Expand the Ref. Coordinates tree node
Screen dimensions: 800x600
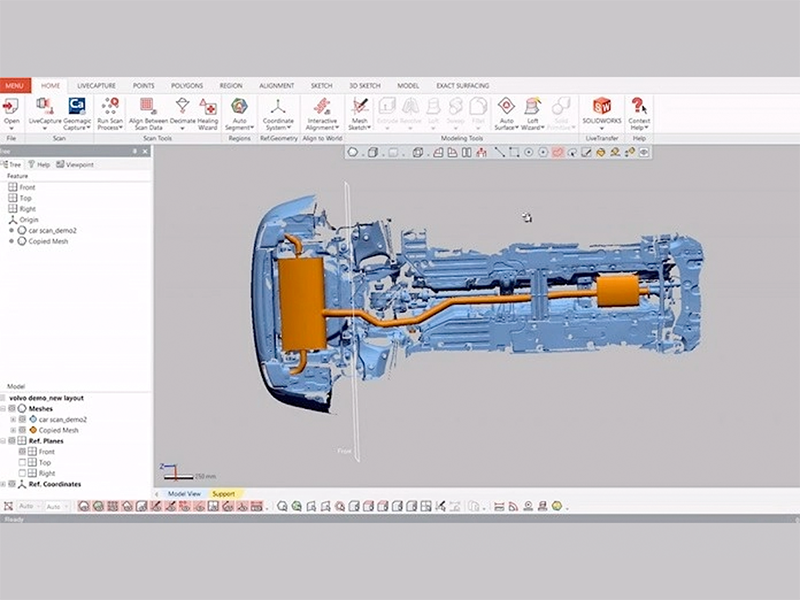click(x=4, y=484)
